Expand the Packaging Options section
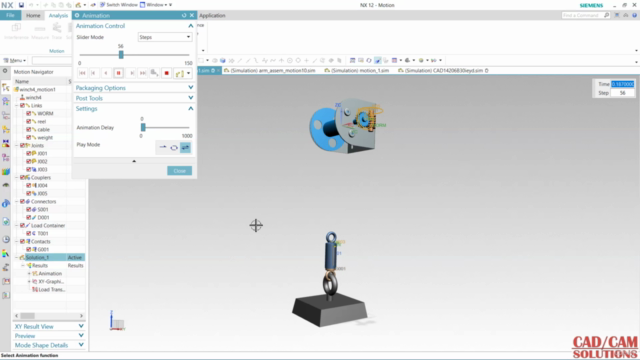The height and width of the screenshot is (360, 640). tap(191, 87)
